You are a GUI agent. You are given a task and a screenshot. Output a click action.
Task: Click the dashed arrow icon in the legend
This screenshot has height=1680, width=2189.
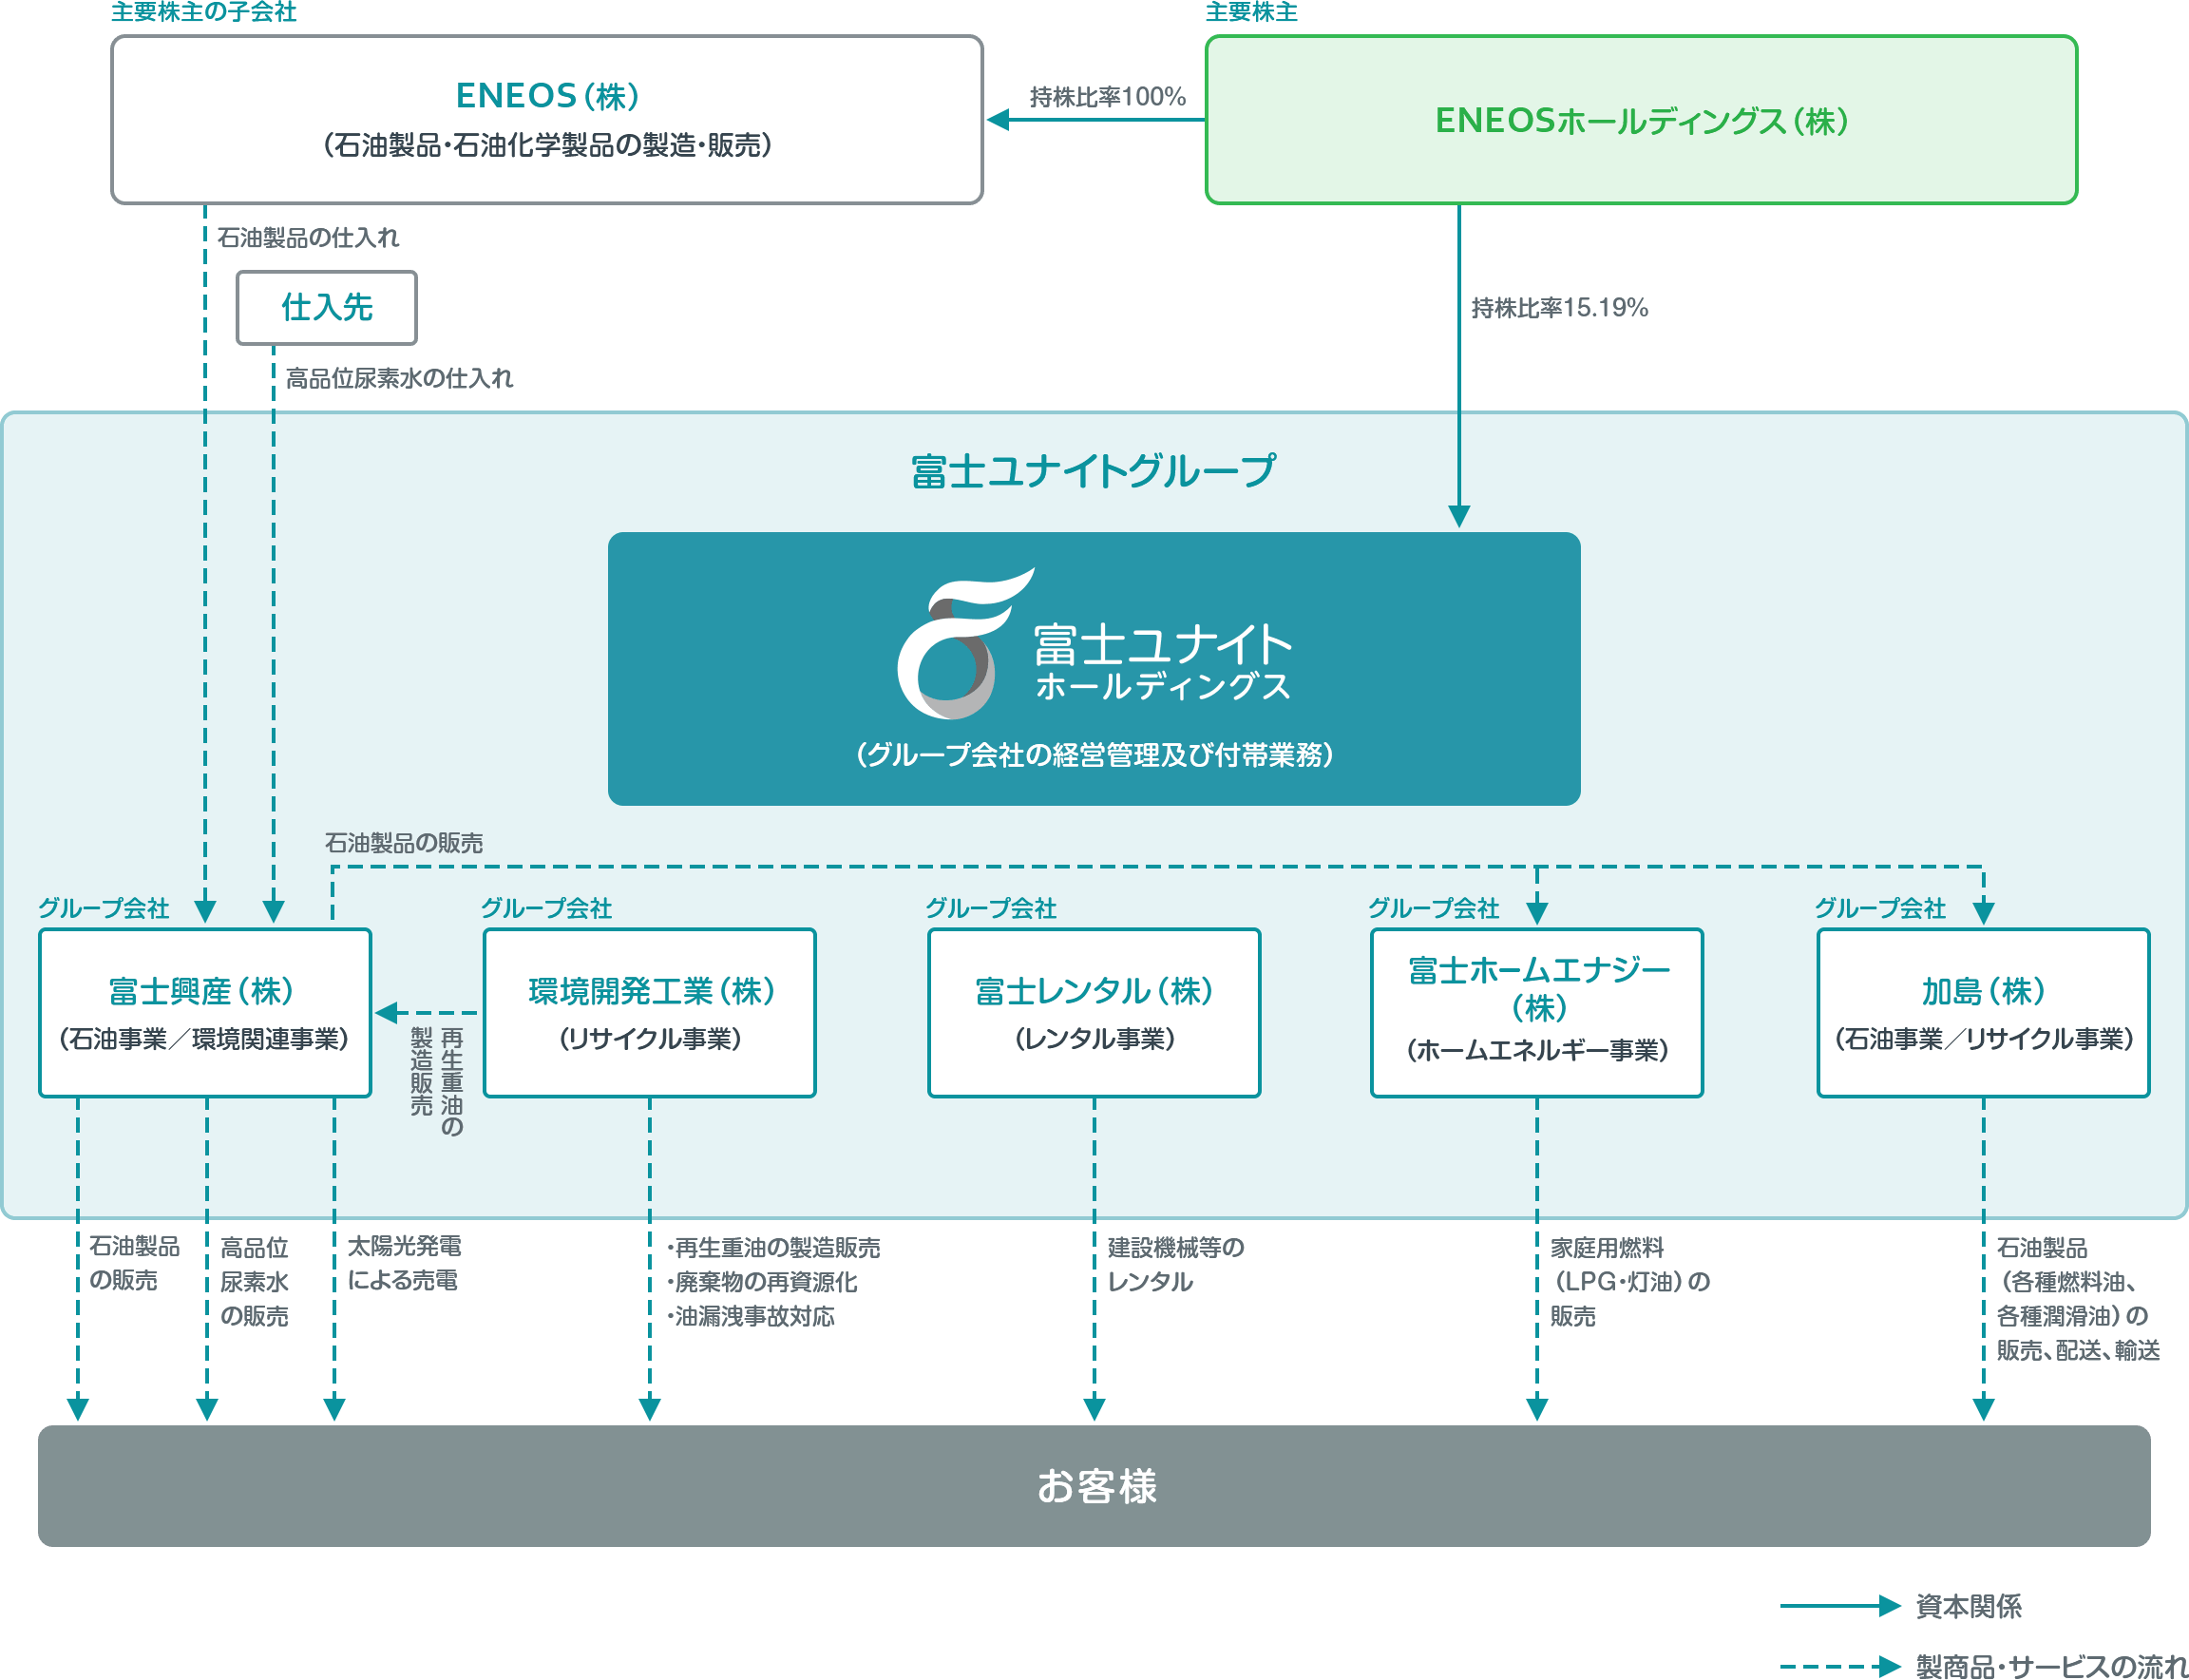click(x=1840, y=1666)
